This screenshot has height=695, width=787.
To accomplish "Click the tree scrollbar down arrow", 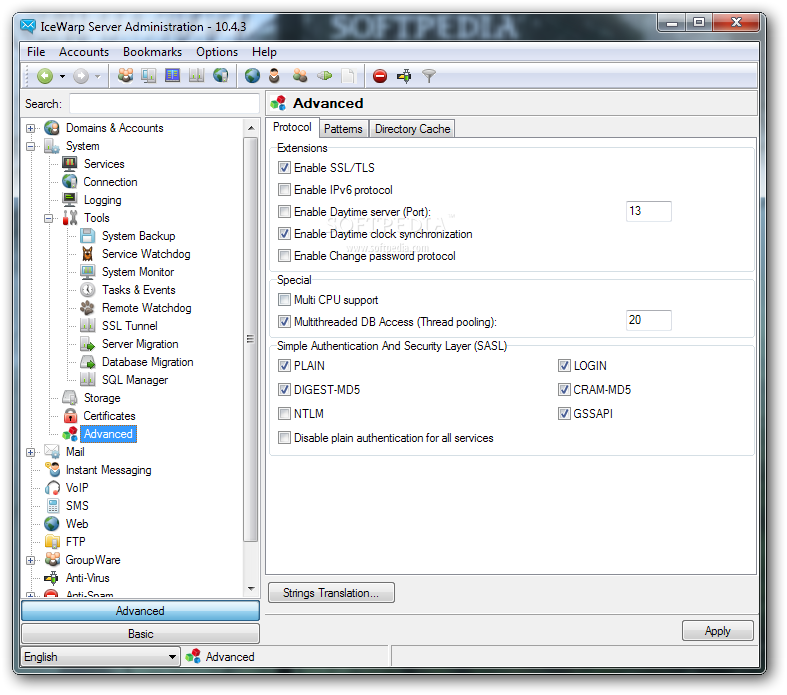I will pyautogui.click(x=251, y=589).
